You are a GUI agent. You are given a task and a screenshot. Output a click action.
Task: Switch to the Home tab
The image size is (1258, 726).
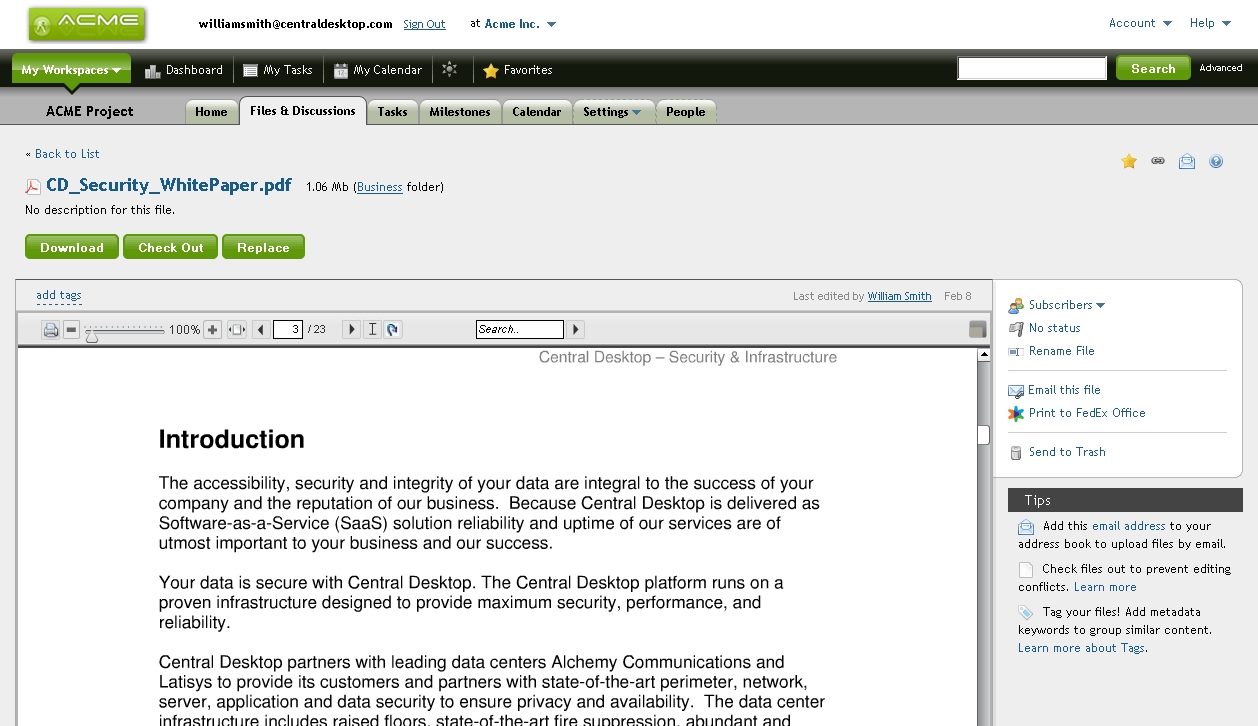click(211, 112)
